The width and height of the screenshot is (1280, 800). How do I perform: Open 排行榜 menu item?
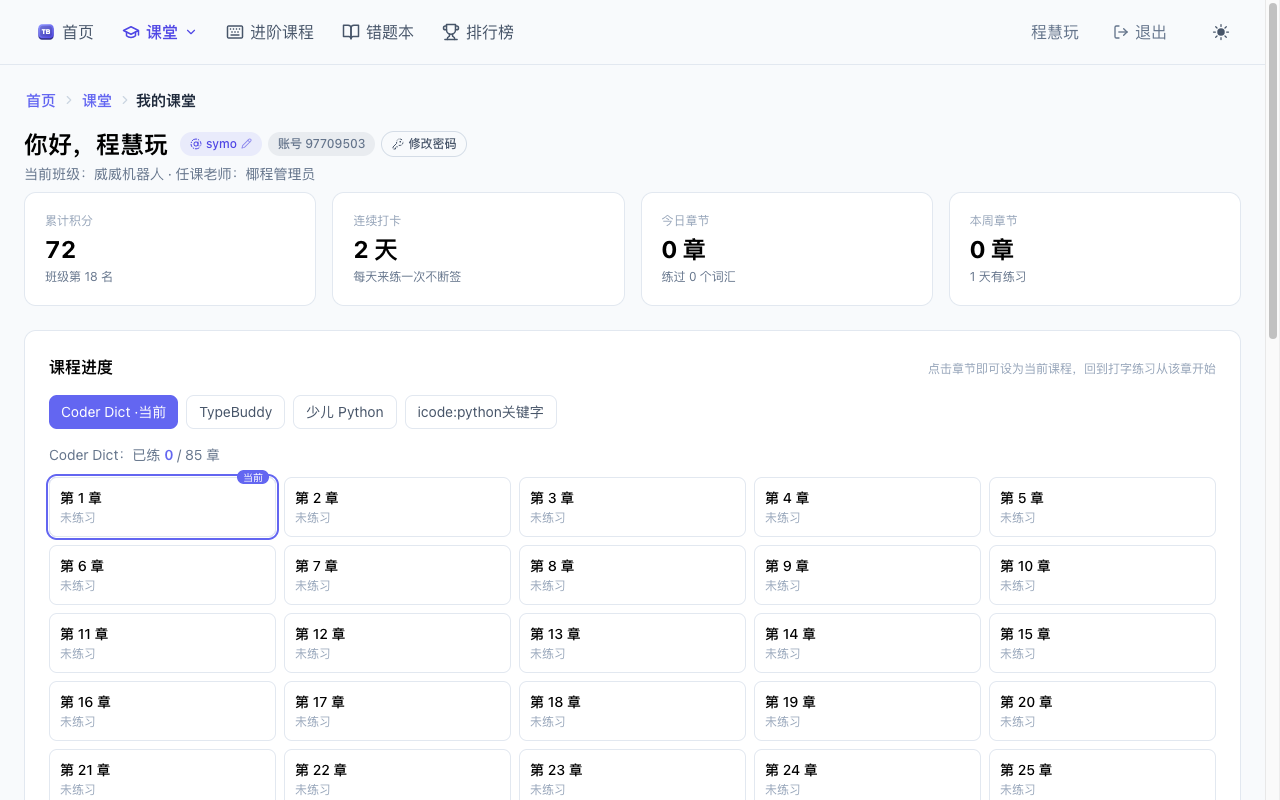(478, 32)
